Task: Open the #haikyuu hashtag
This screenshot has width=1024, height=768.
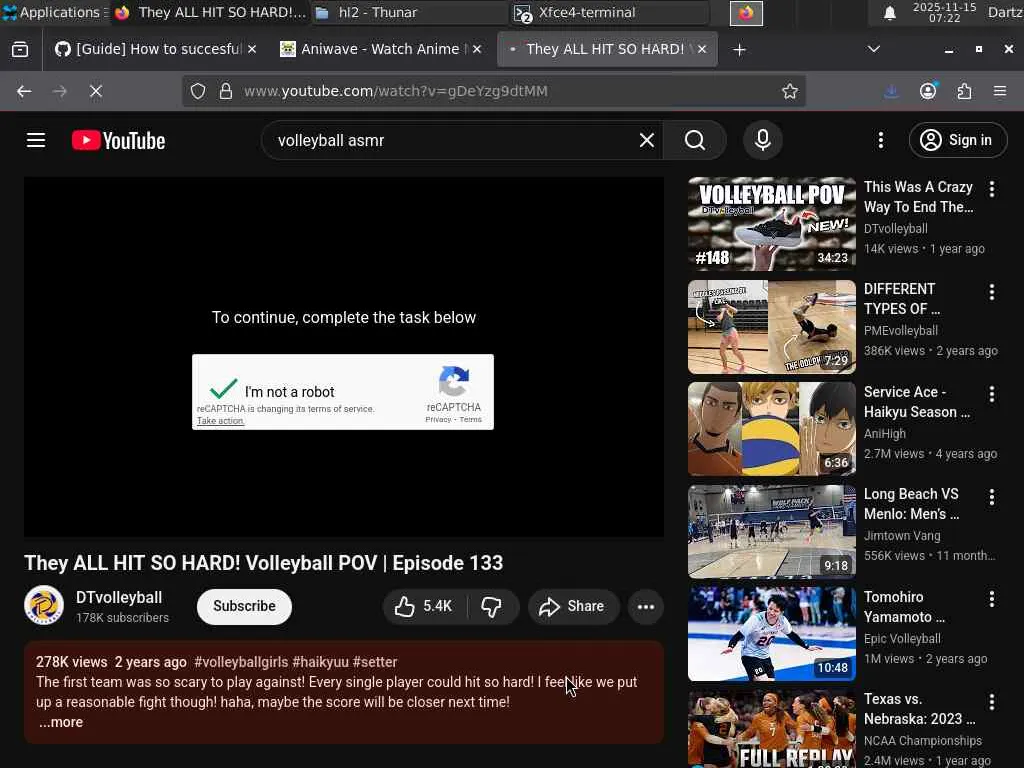Action: [x=321, y=662]
